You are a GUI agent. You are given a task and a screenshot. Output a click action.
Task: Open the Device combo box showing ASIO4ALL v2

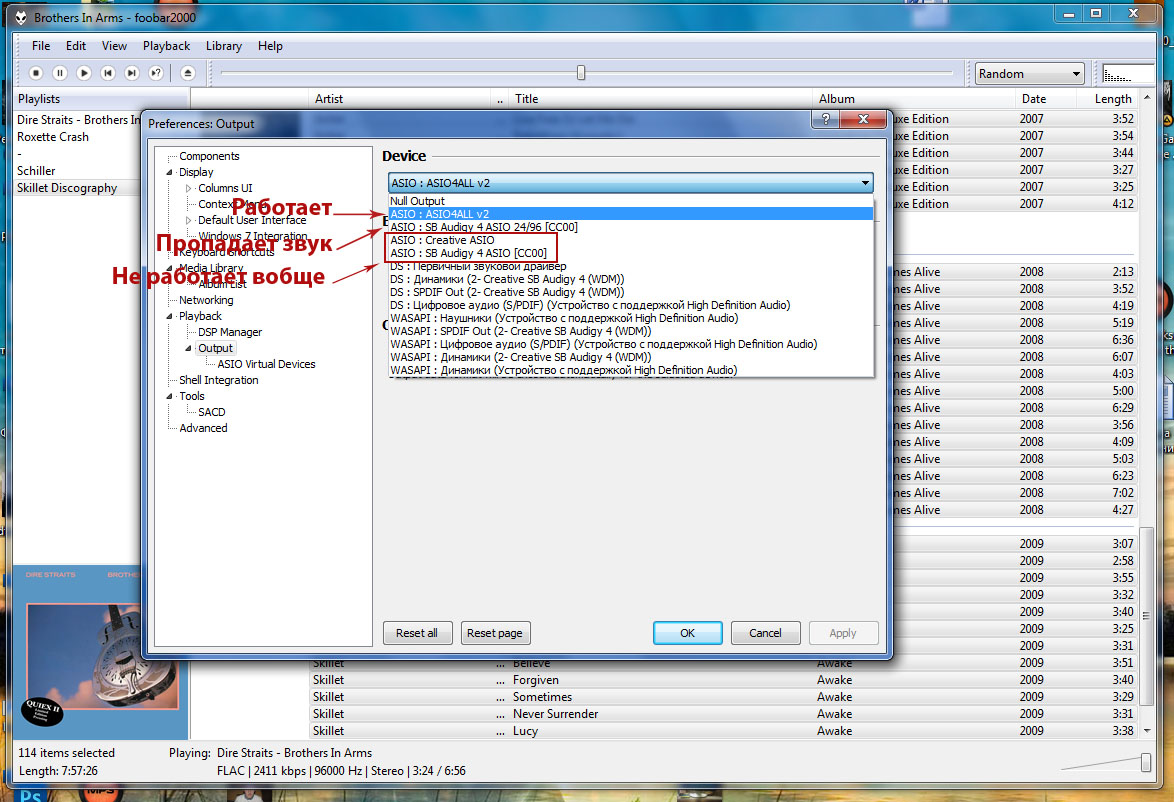[x=630, y=183]
